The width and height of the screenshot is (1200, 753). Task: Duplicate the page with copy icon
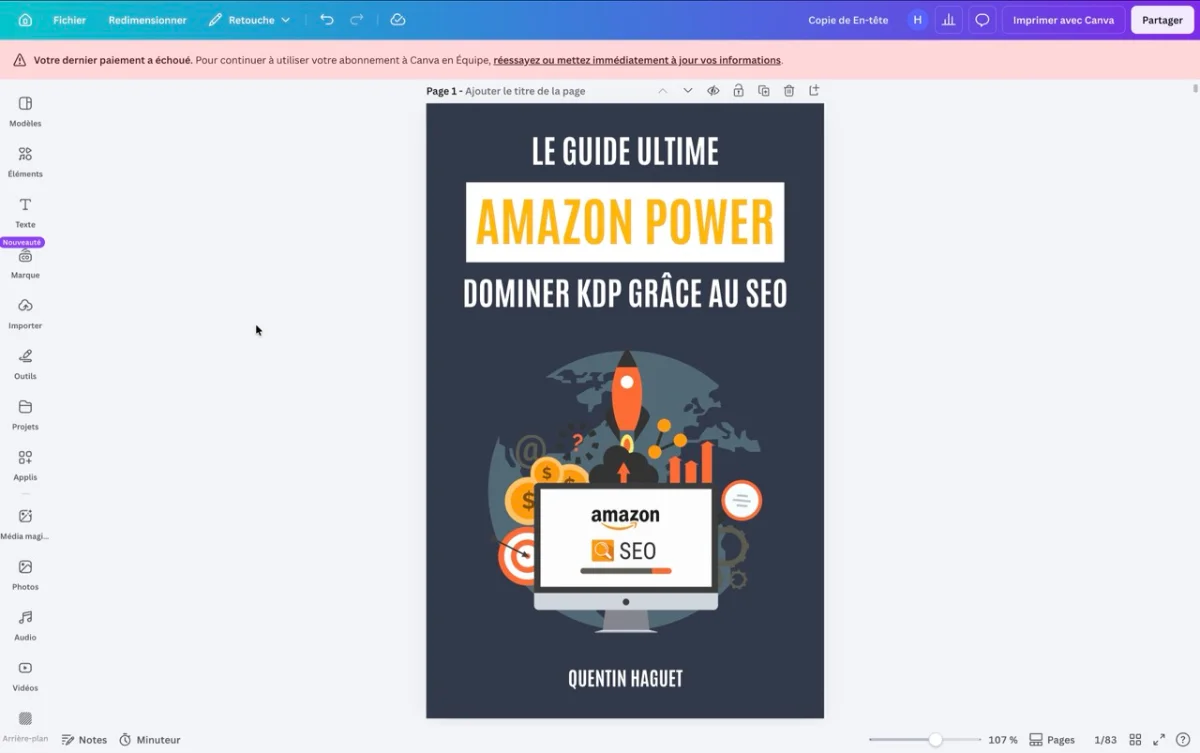coord(764,91)
